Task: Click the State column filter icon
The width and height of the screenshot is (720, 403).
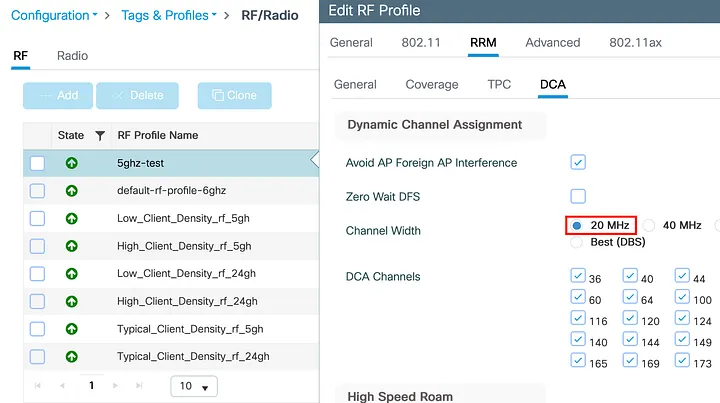Action: click(100, 136)
